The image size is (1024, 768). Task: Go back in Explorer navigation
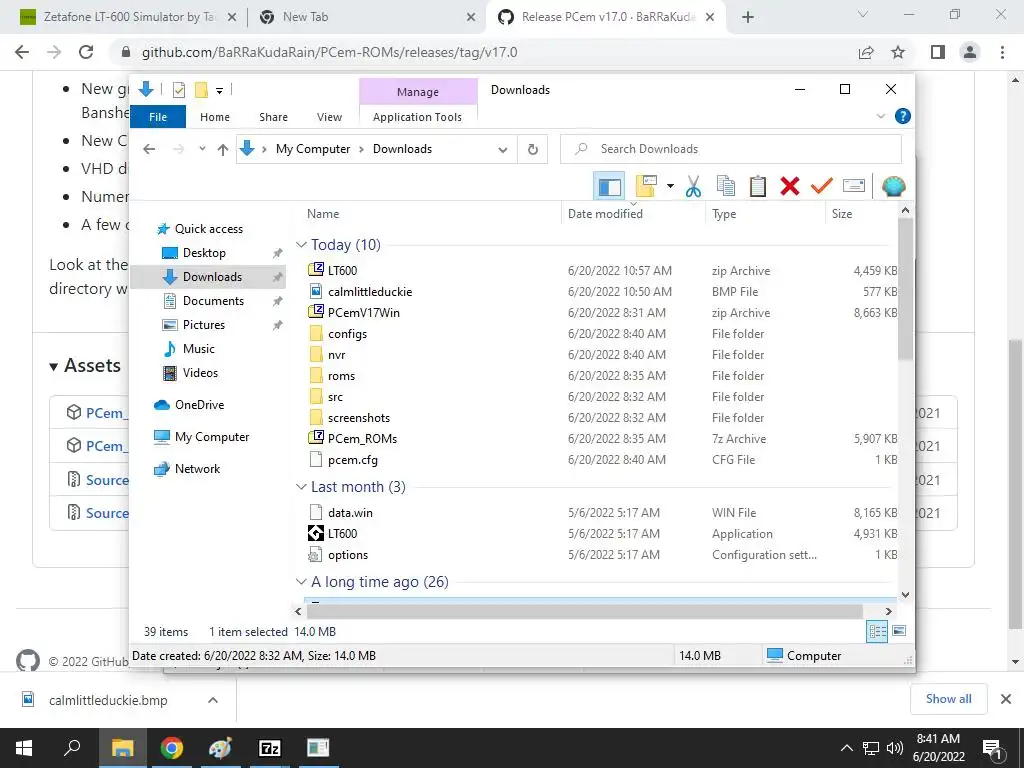coord(149,149)
